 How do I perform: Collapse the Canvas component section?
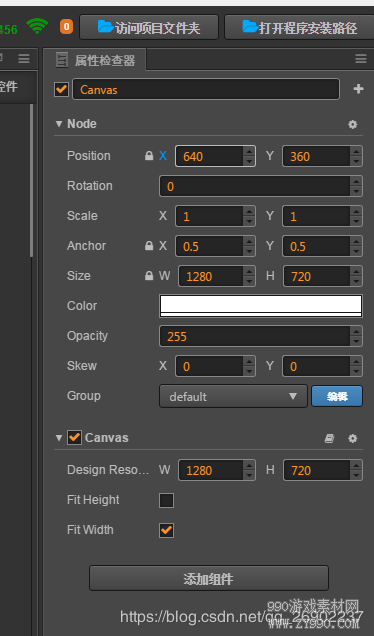(x=59, y=438)
